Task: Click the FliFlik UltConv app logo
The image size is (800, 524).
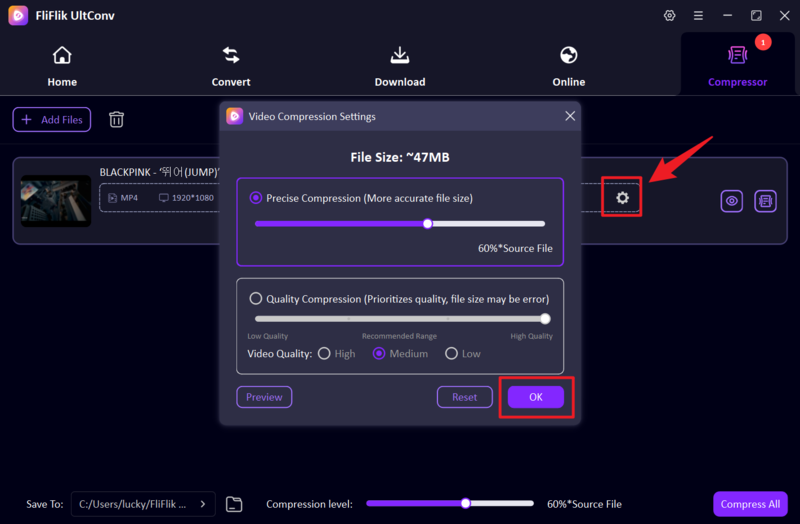Action: tap(18, 15)
